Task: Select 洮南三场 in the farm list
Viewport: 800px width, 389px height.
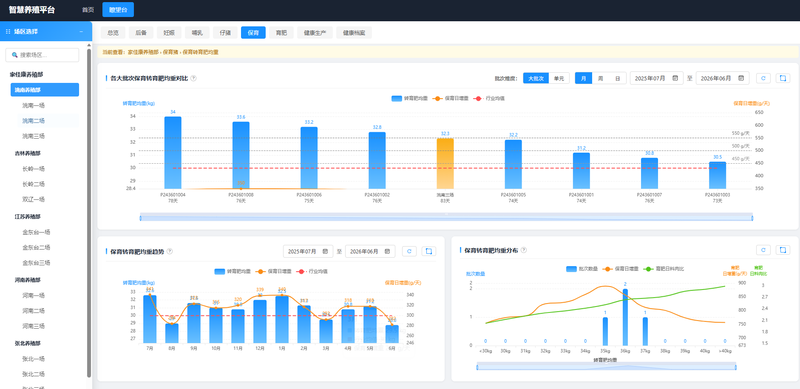Action: (34, 136)
